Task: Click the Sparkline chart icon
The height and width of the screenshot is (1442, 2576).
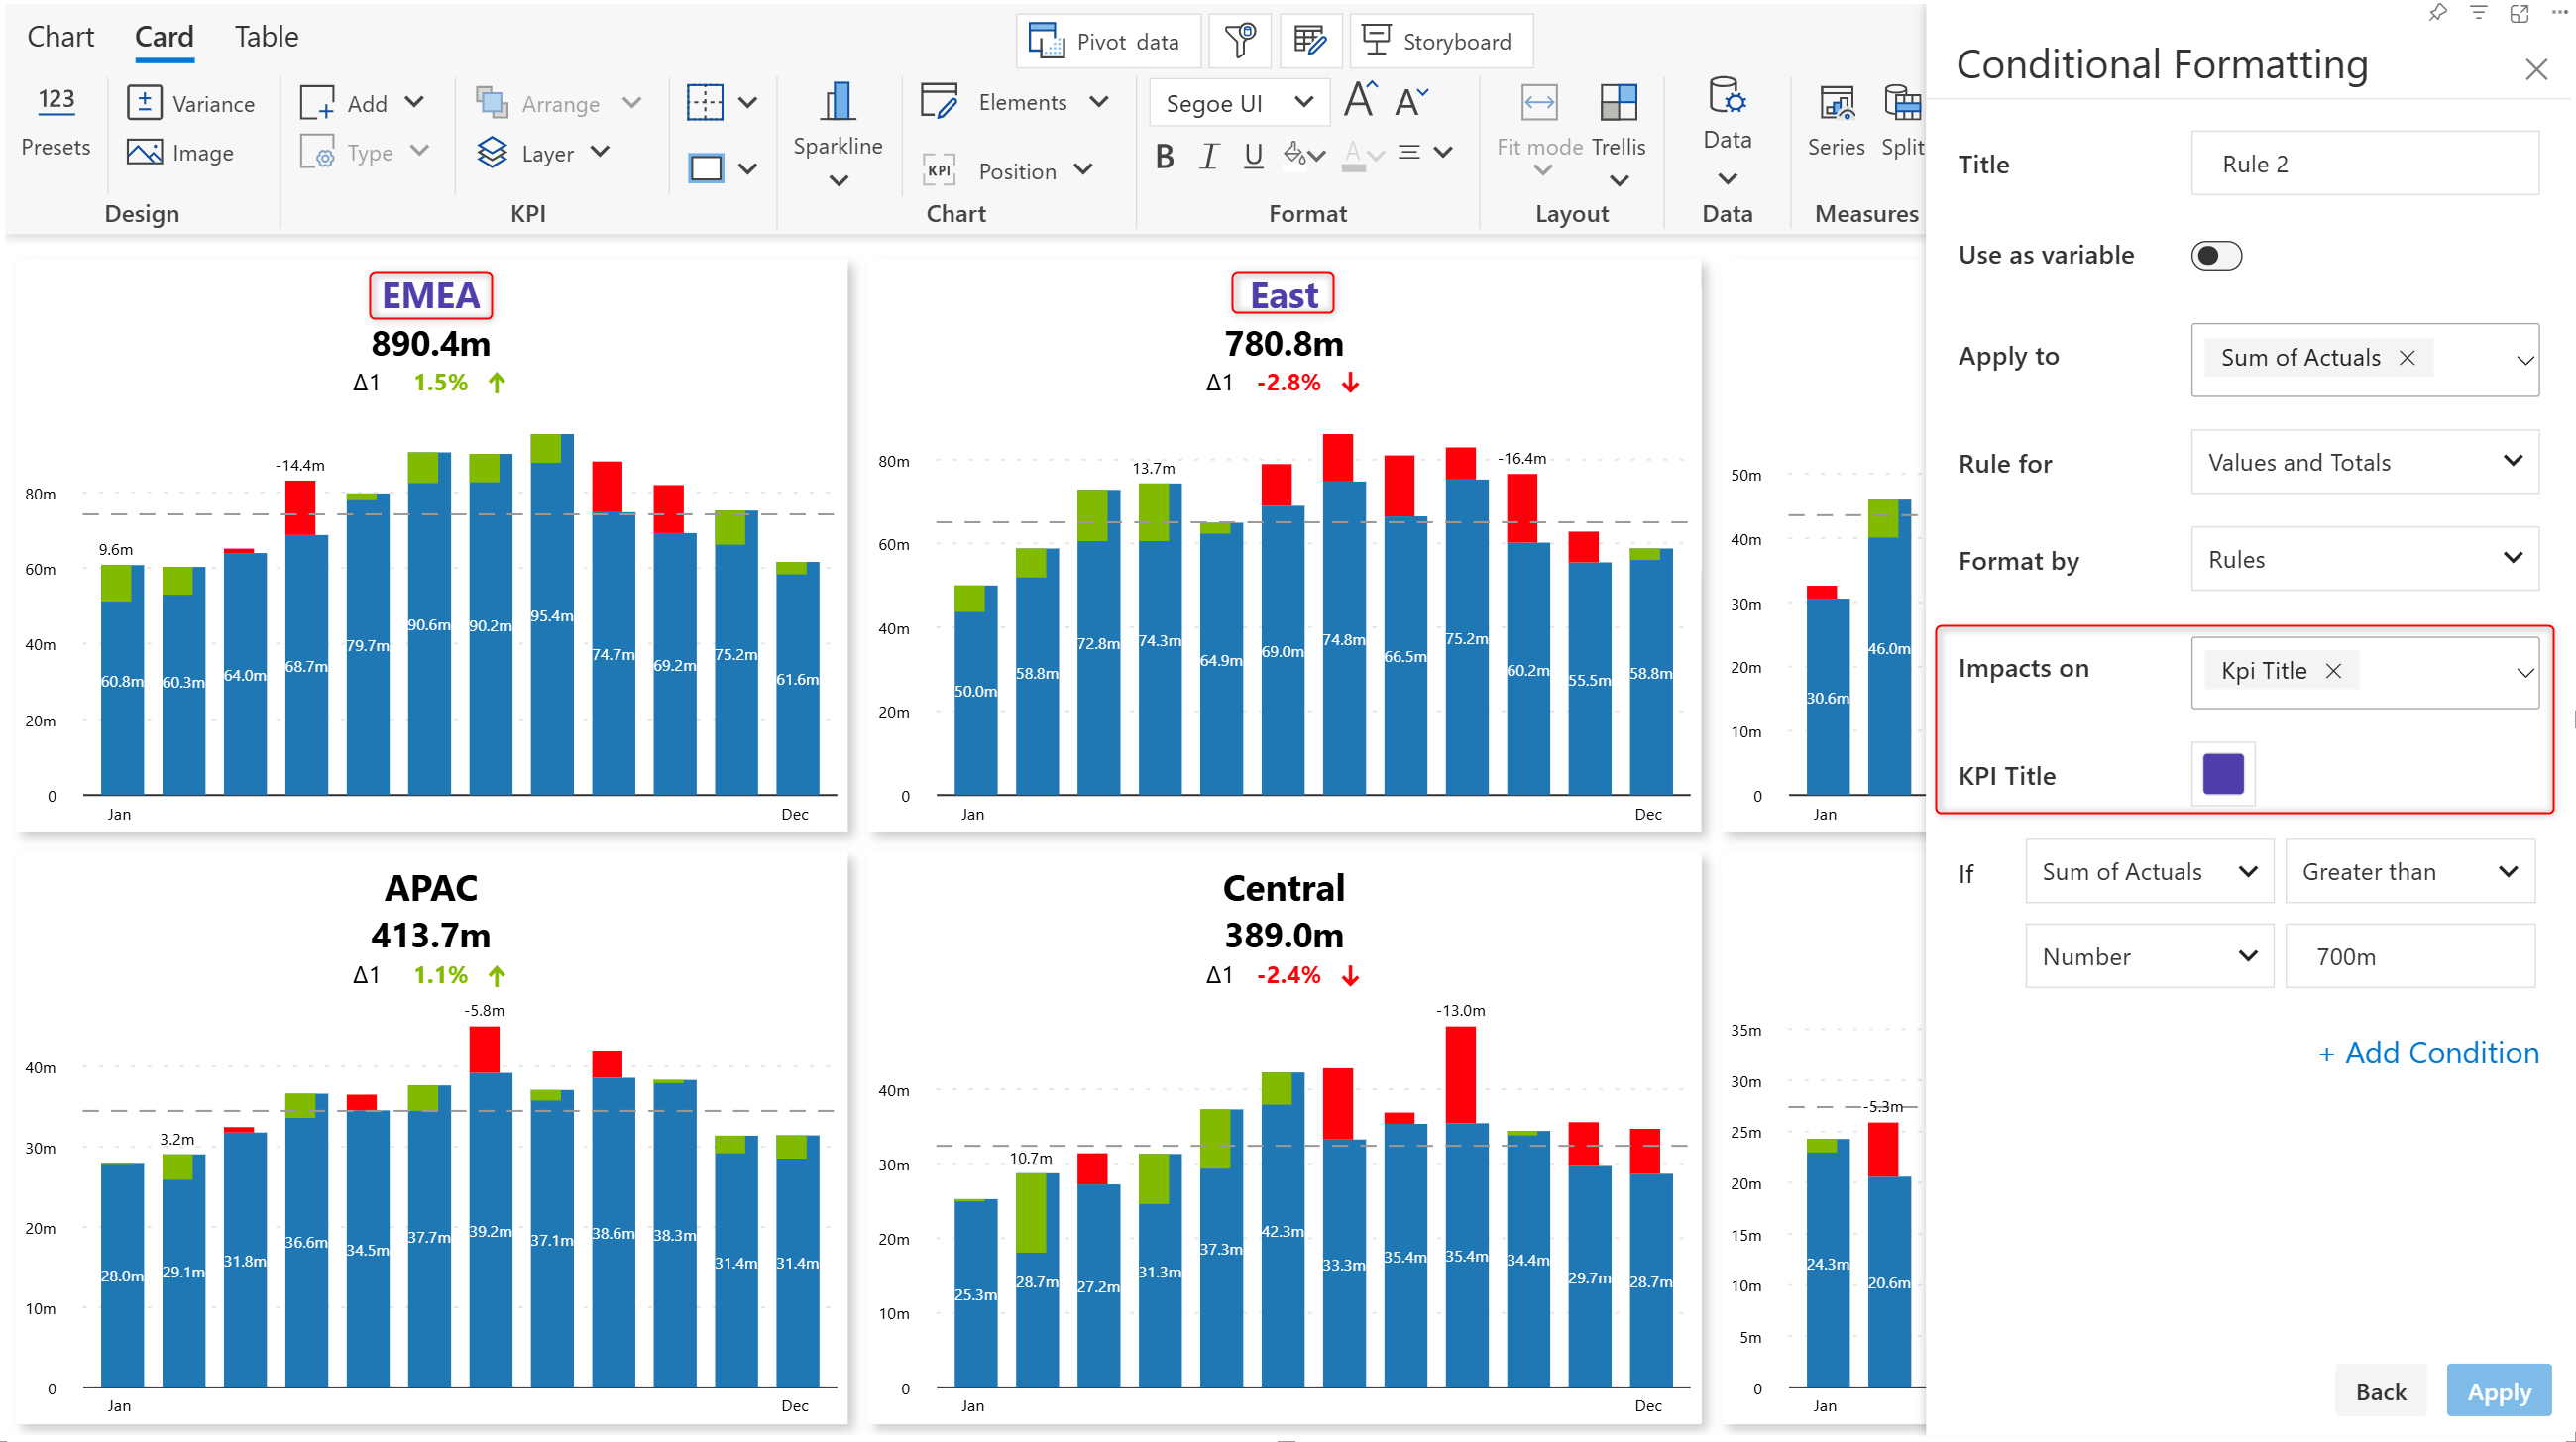Action: point(837,103)
